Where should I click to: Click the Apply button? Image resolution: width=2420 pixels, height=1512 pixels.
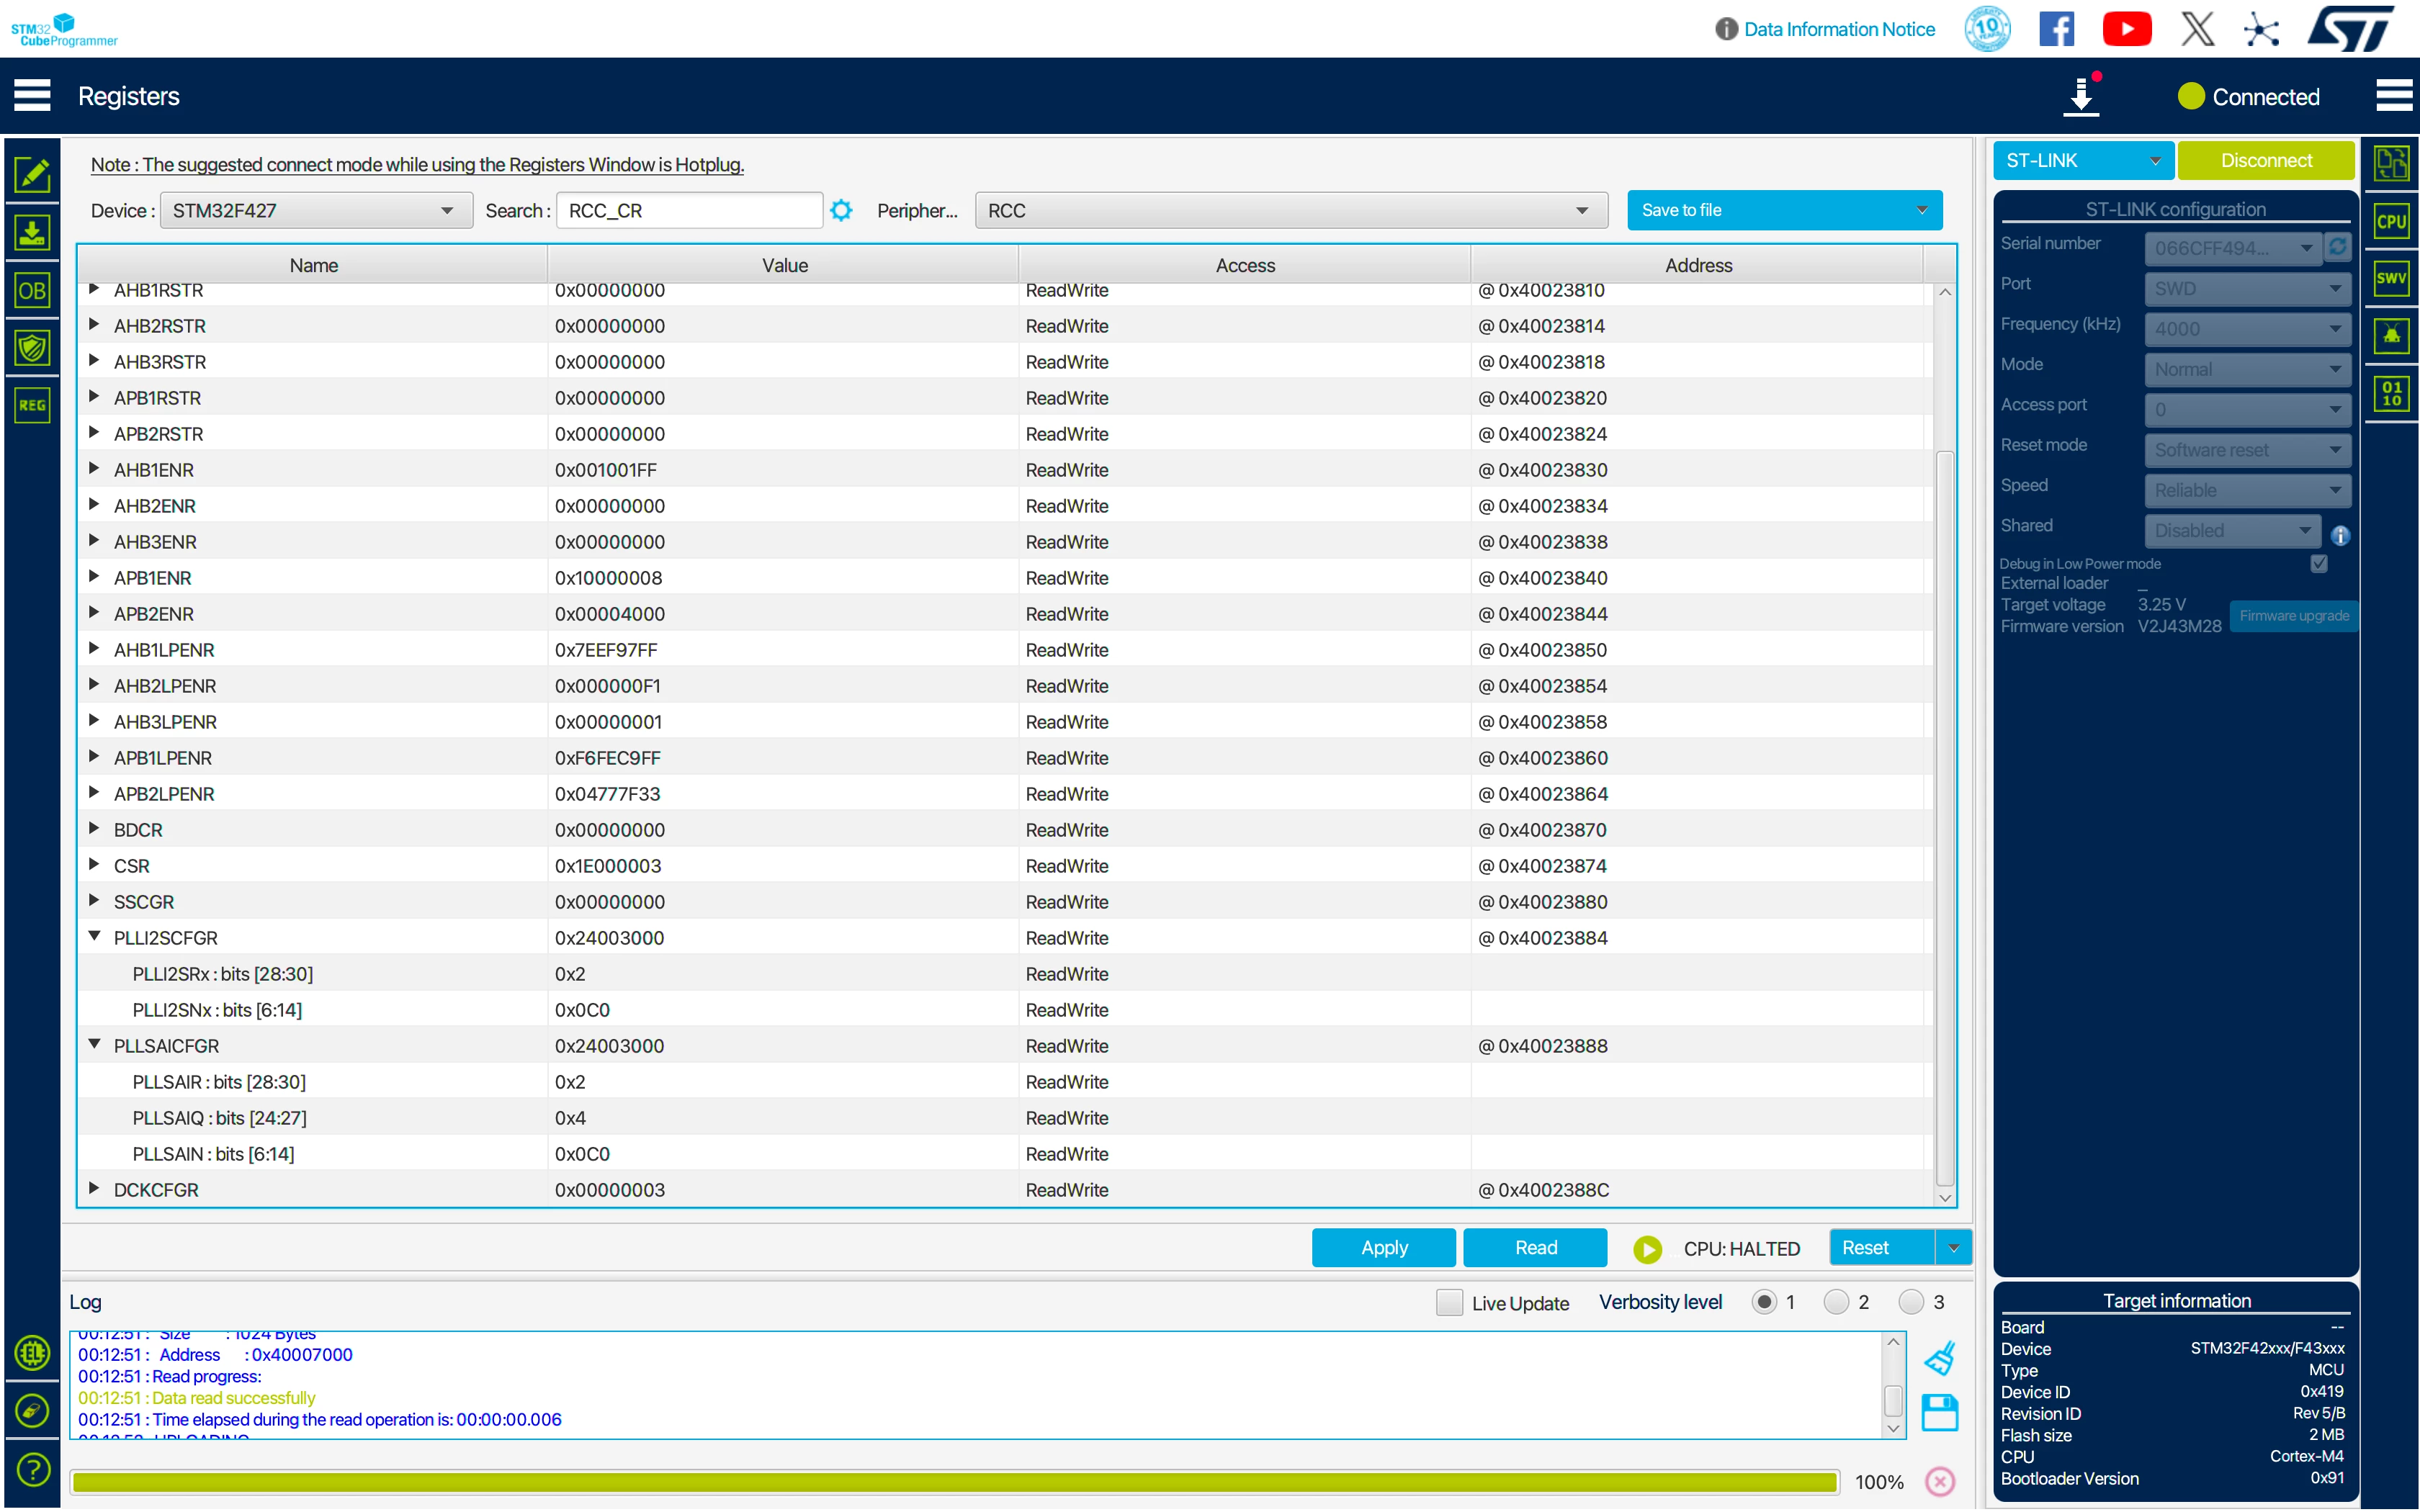[1384, 1248]
